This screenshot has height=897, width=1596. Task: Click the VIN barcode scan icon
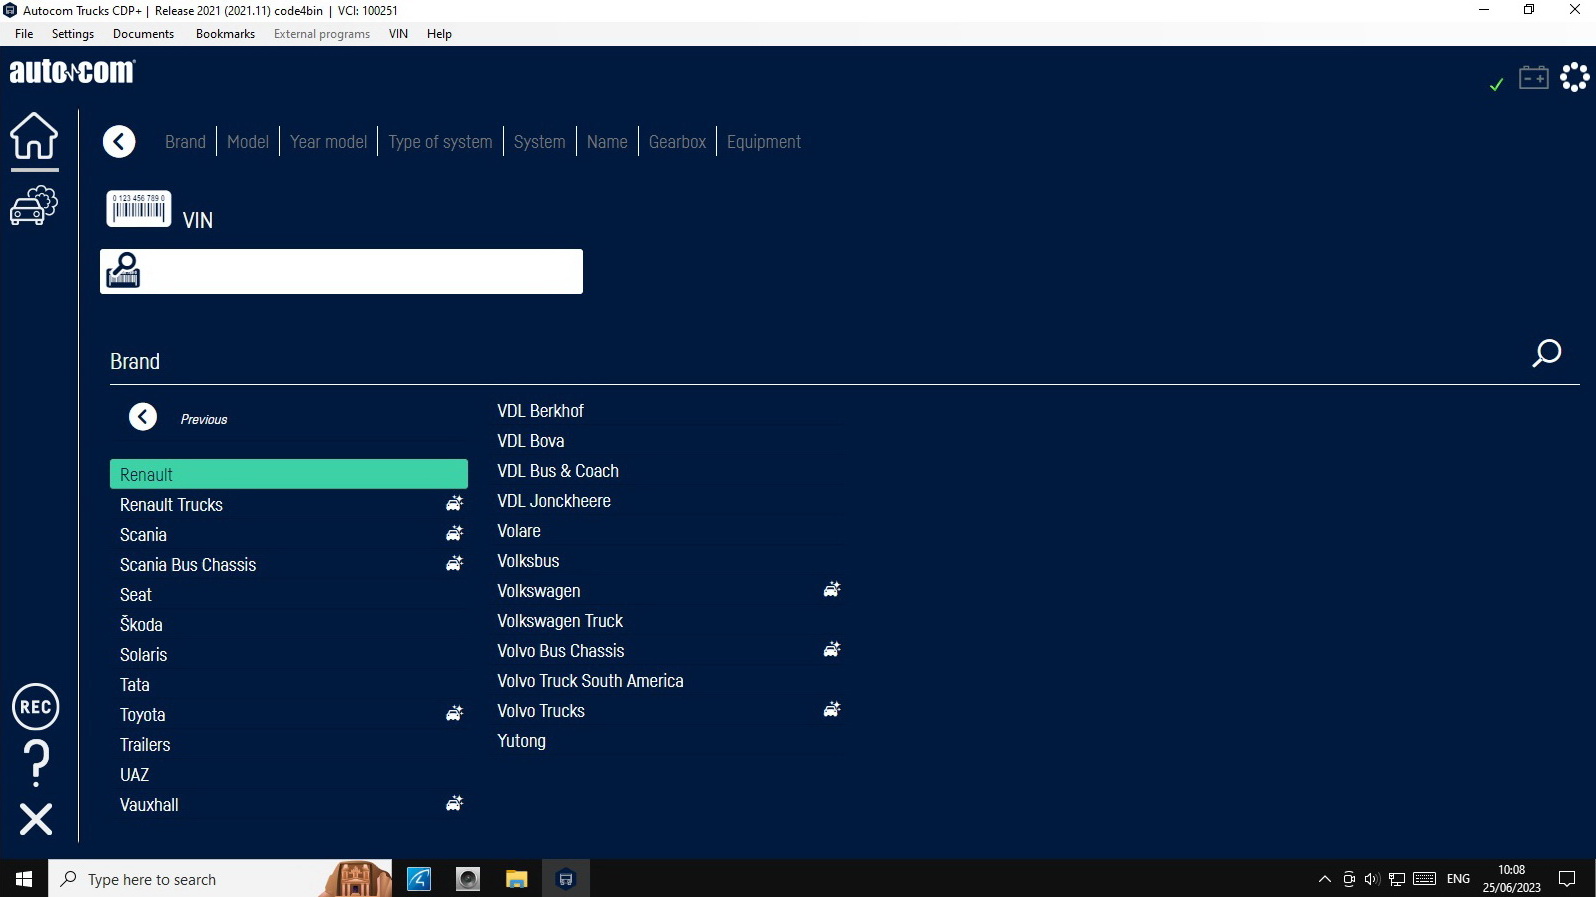[138, 209]
